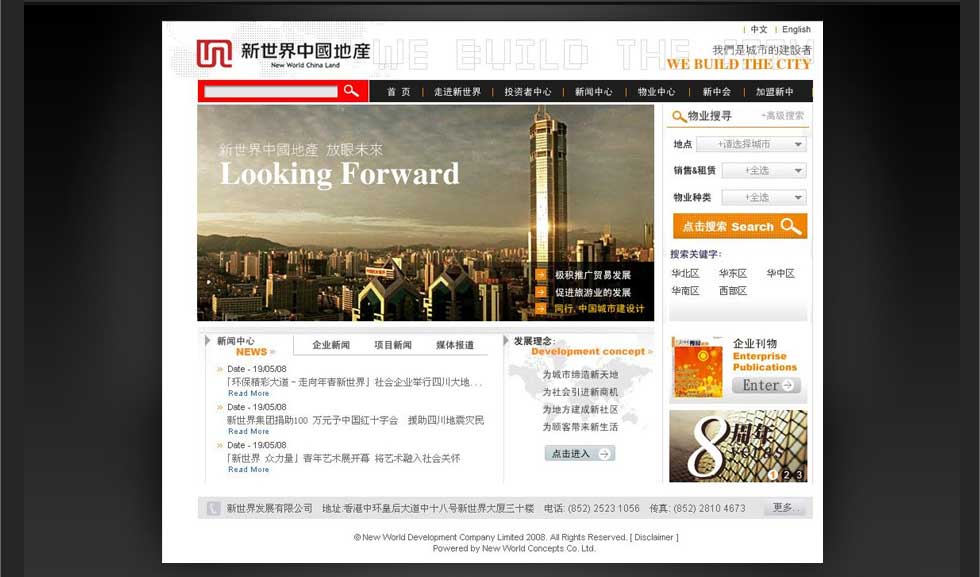Screen dimensions: 980x577
Task: Select page 1 on the 8周年 banner
Action: pos(773,475)
